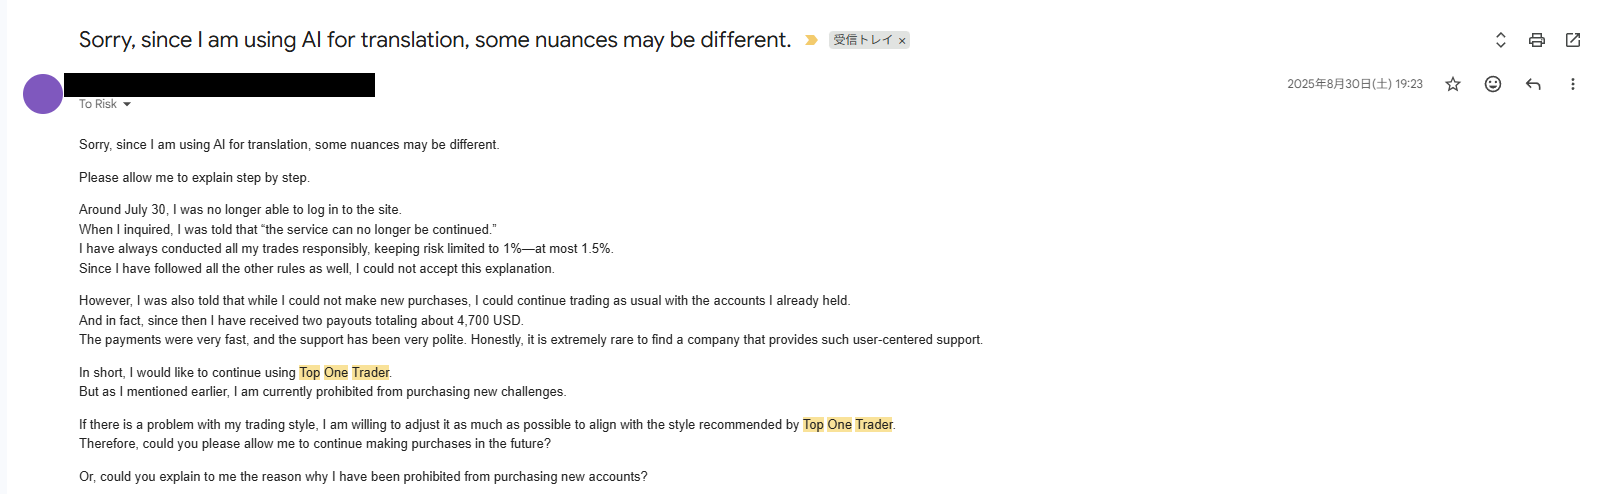
Task: Click highlighted "Trader" in the "In short" sentence
Action: click(x=370, y=372)
